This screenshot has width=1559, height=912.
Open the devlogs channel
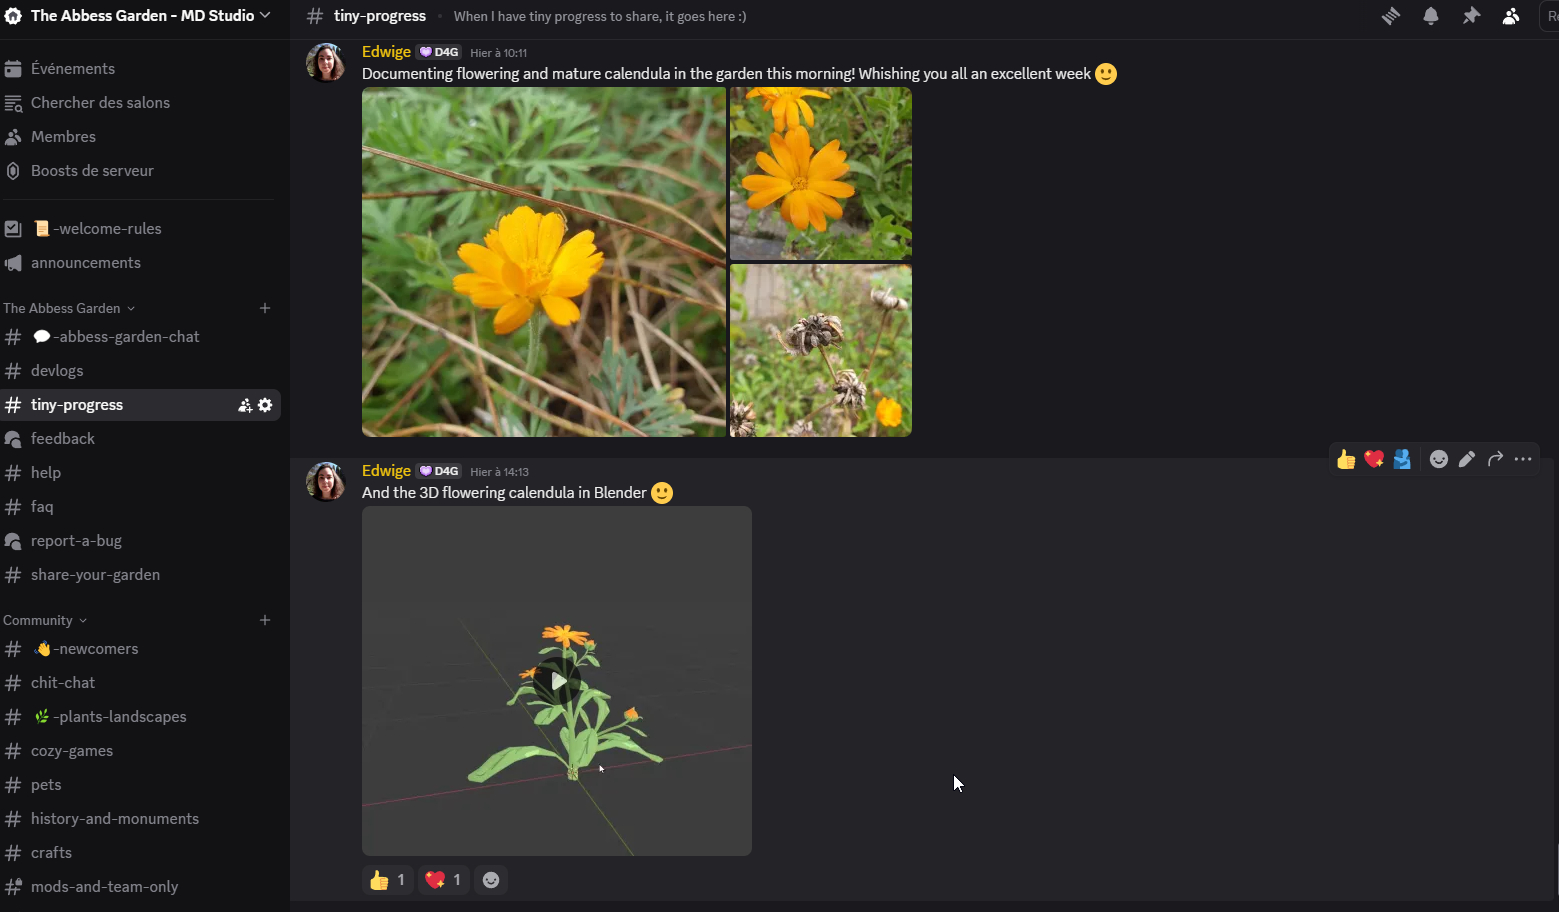click(x=57, y=371)
